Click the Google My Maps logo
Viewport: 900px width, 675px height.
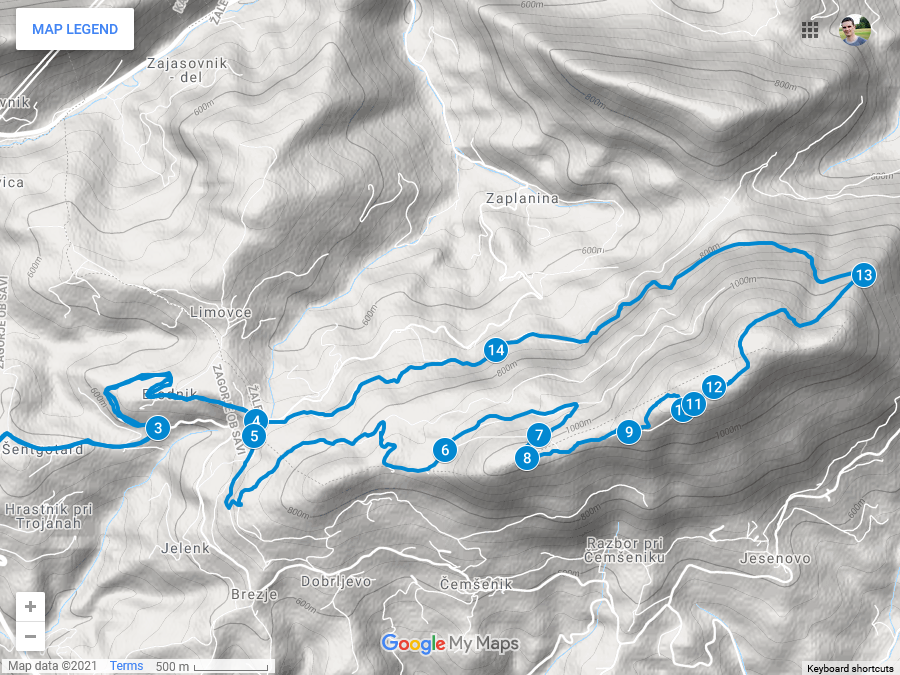tap(450, 644)
